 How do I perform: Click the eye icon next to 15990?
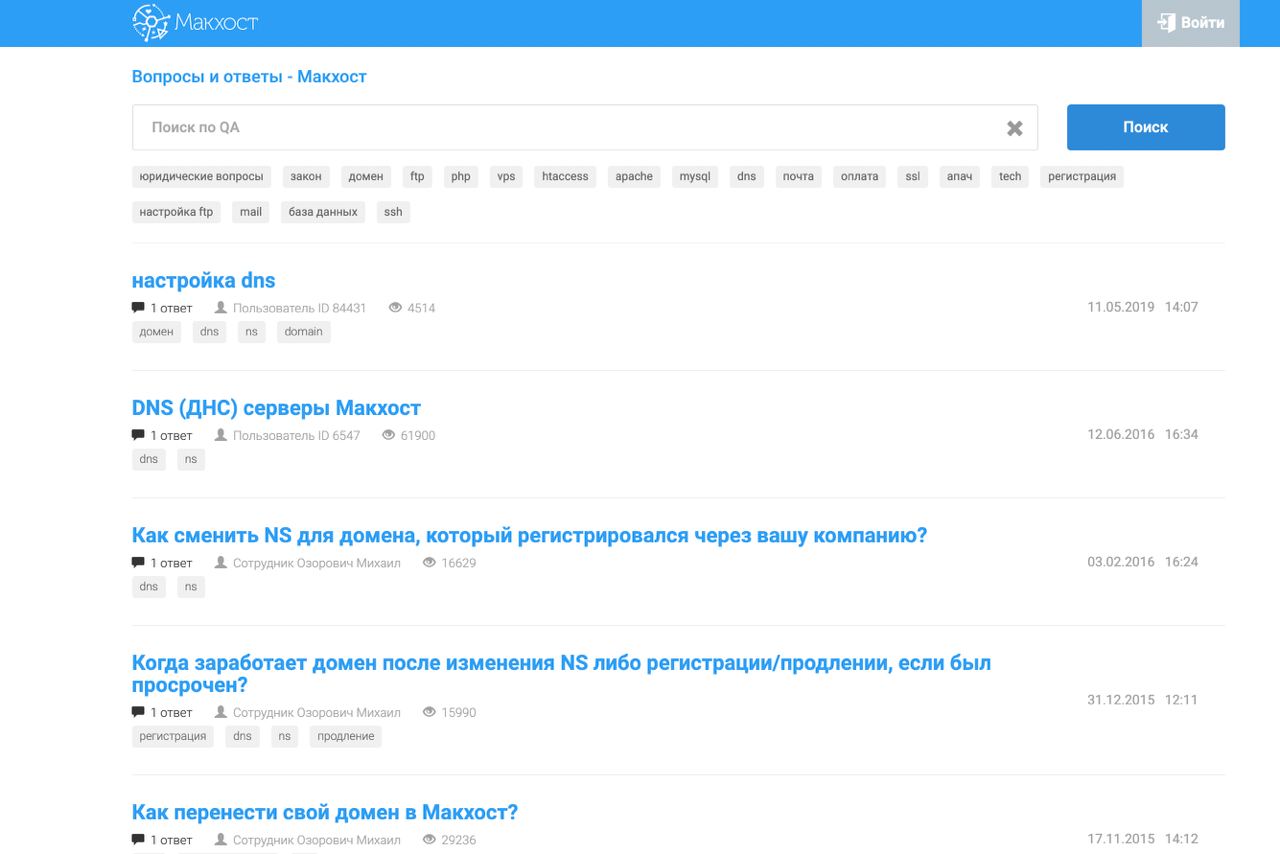point(430,712)
